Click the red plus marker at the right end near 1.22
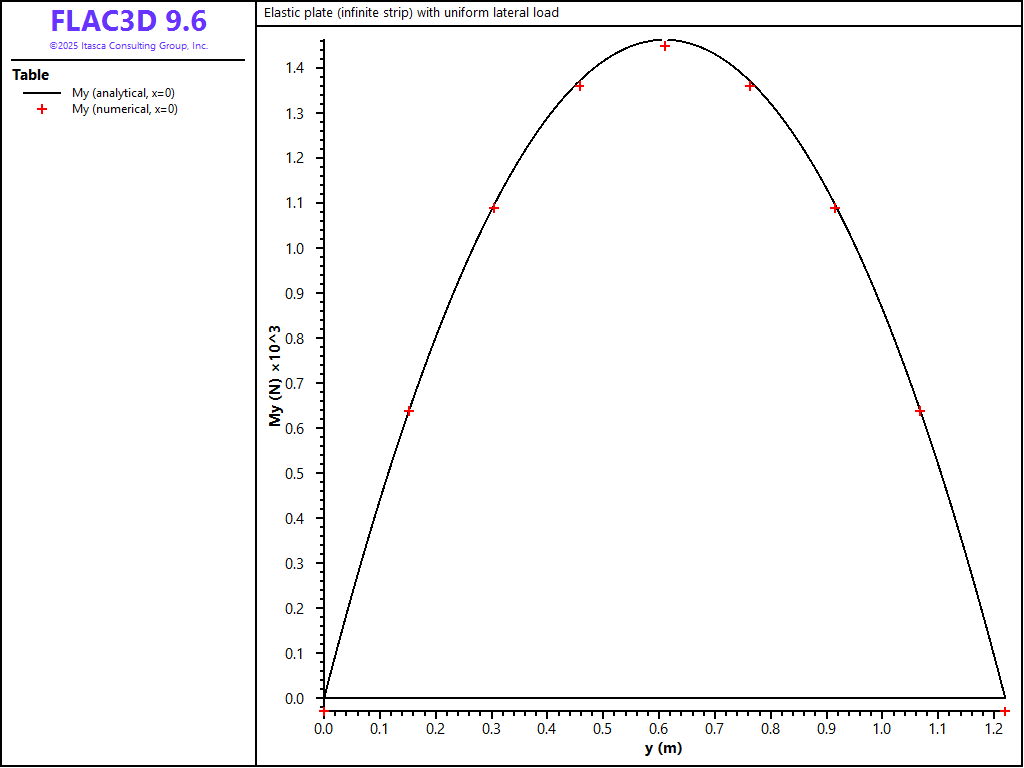The width and height of the screenshot is (1024, 768). pyautogui.click(x=1005, y=710)
